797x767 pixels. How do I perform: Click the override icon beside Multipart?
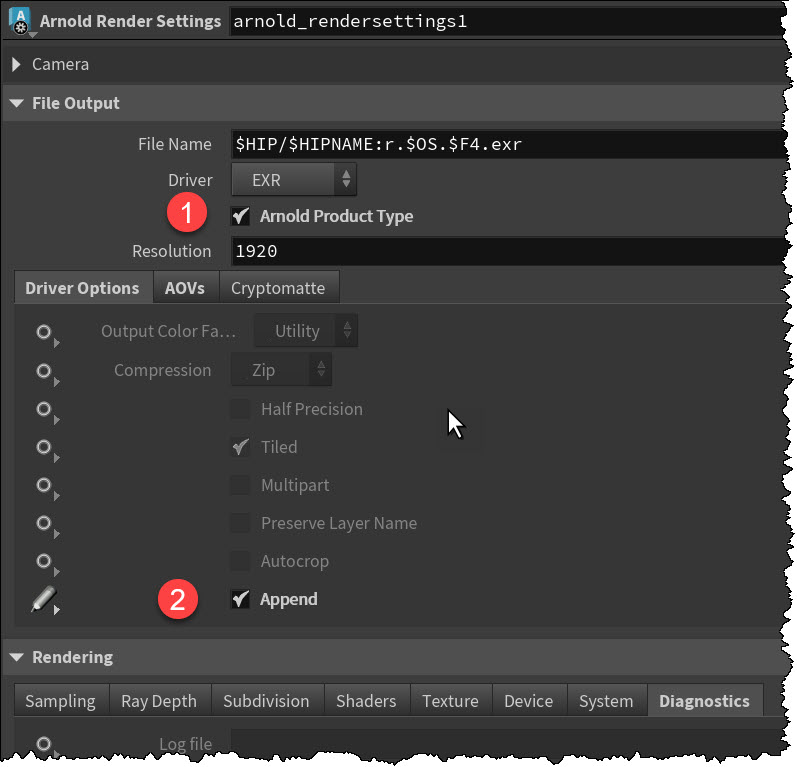44,486
